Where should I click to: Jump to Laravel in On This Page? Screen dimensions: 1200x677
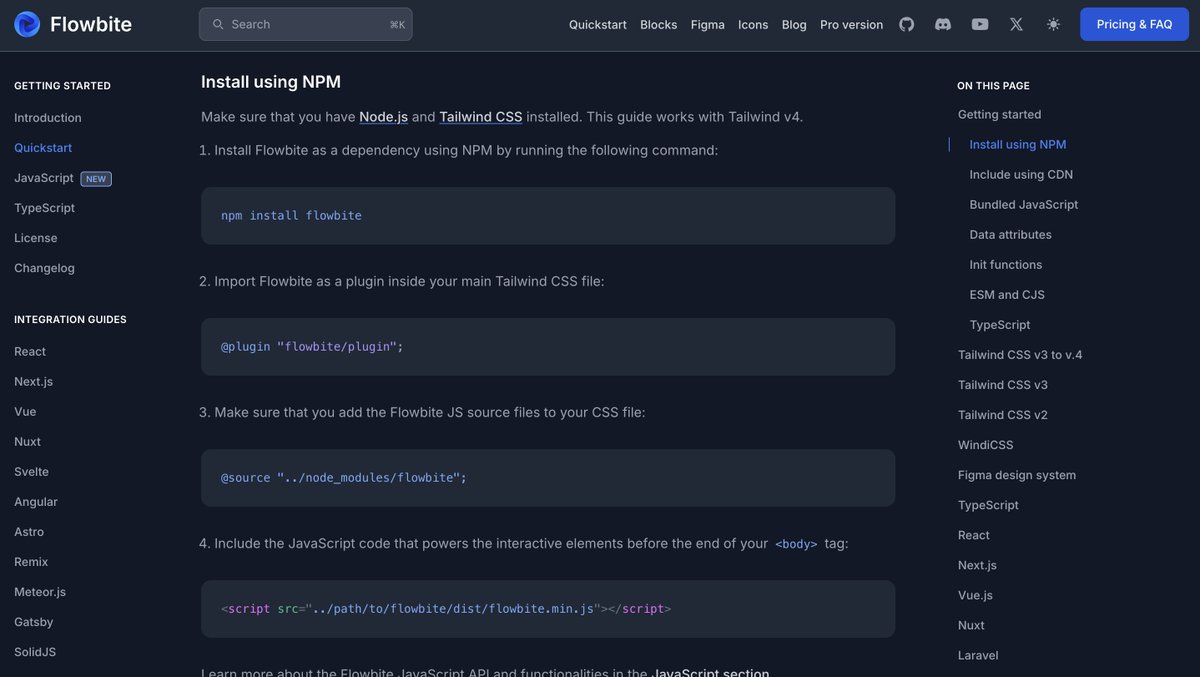[978, 655]
